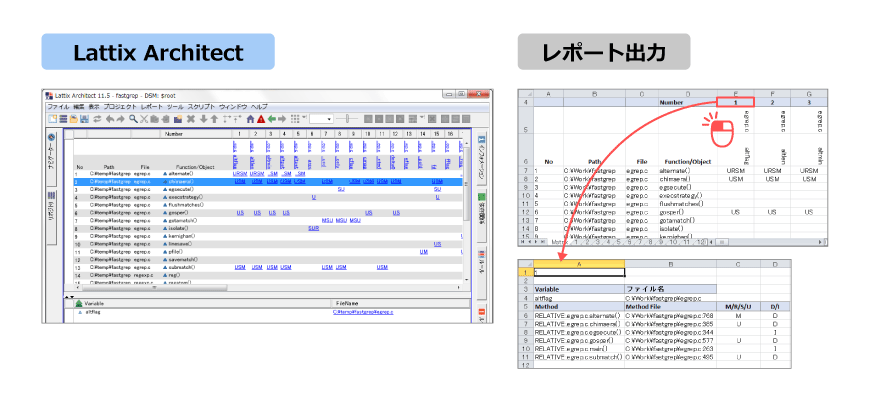Open the ヘルプ menu

[x=259, y=107]
